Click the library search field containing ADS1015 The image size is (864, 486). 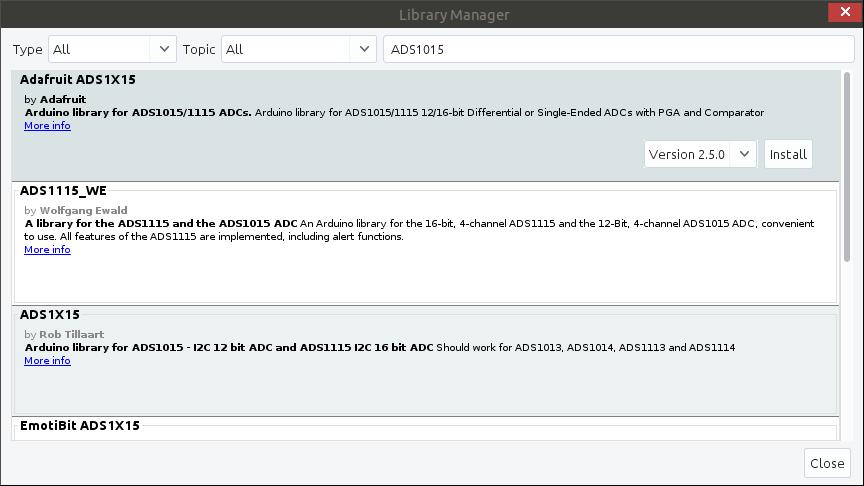618,49
